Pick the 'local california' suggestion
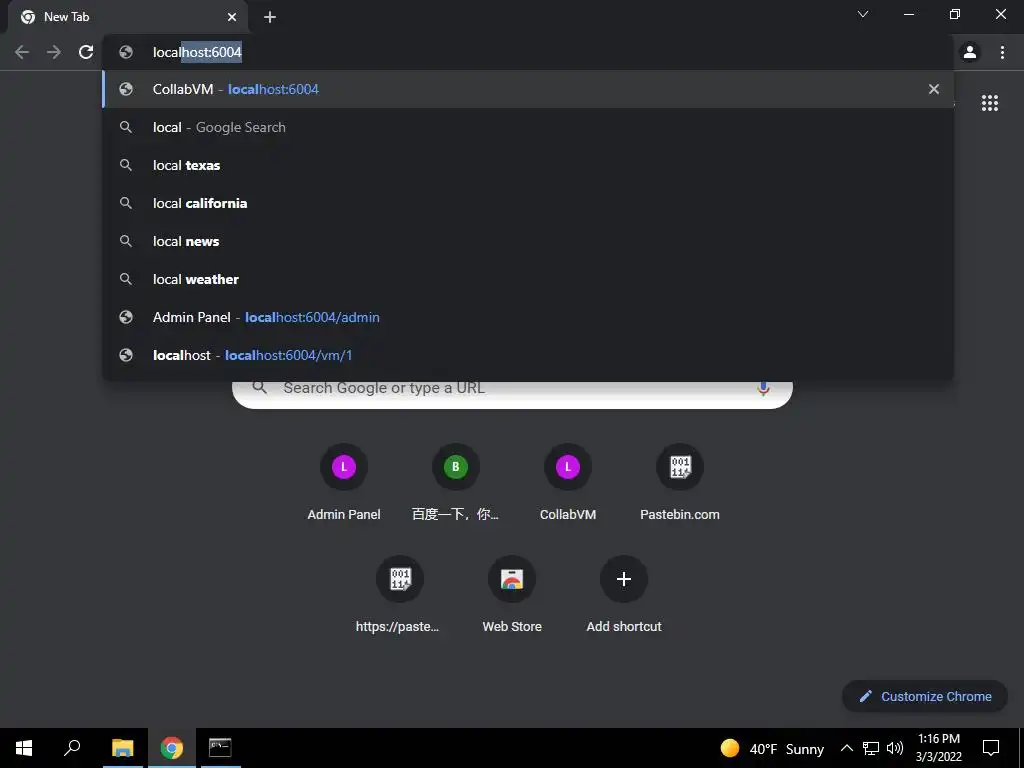1024x768 pixels. [x=528, y=203]
